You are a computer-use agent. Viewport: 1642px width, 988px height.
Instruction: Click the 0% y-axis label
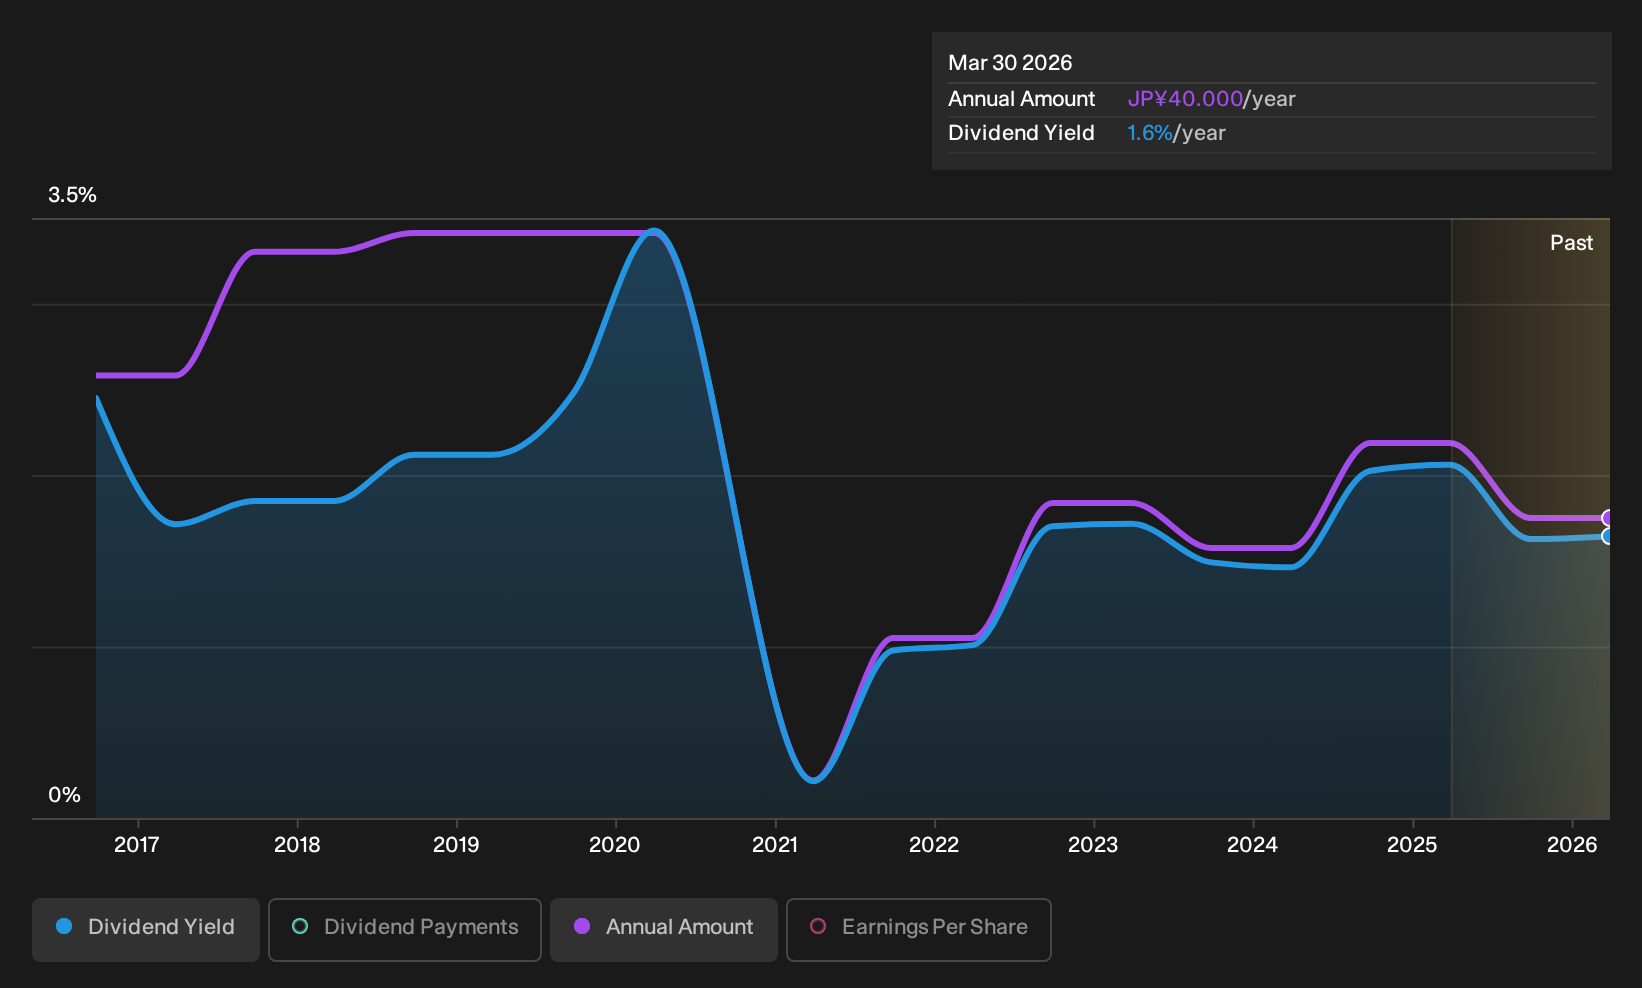click(x=64, y=795)
